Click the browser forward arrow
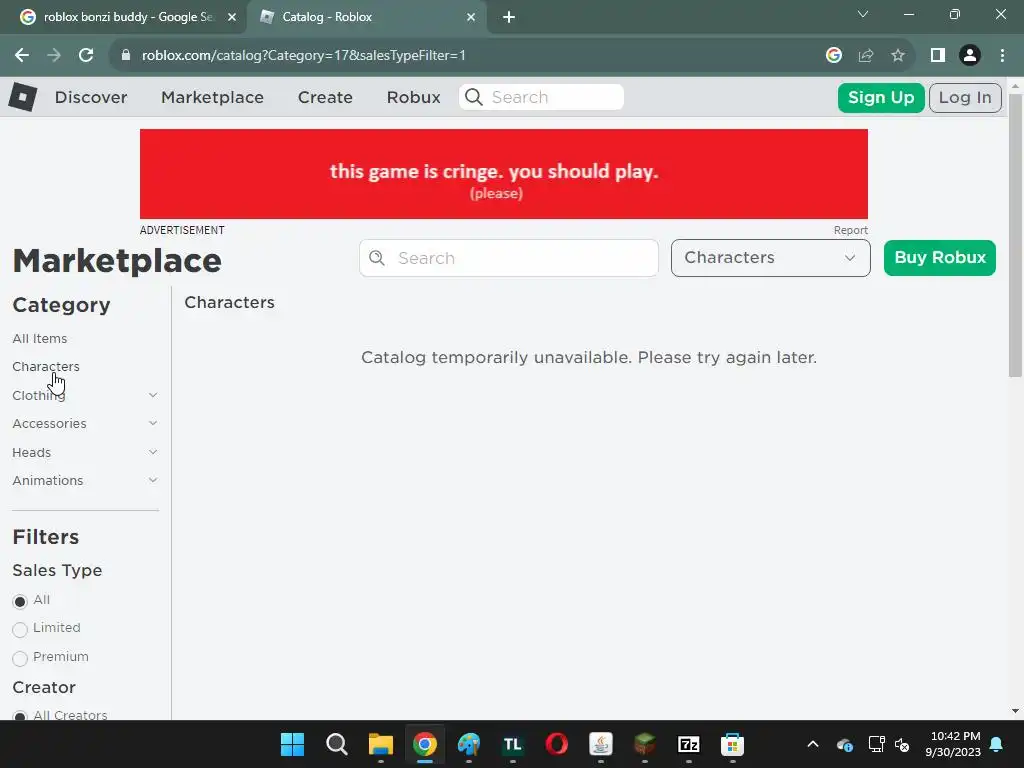Image resolution: width=1024 pixels, height=768 pixels. pos(54,56)
